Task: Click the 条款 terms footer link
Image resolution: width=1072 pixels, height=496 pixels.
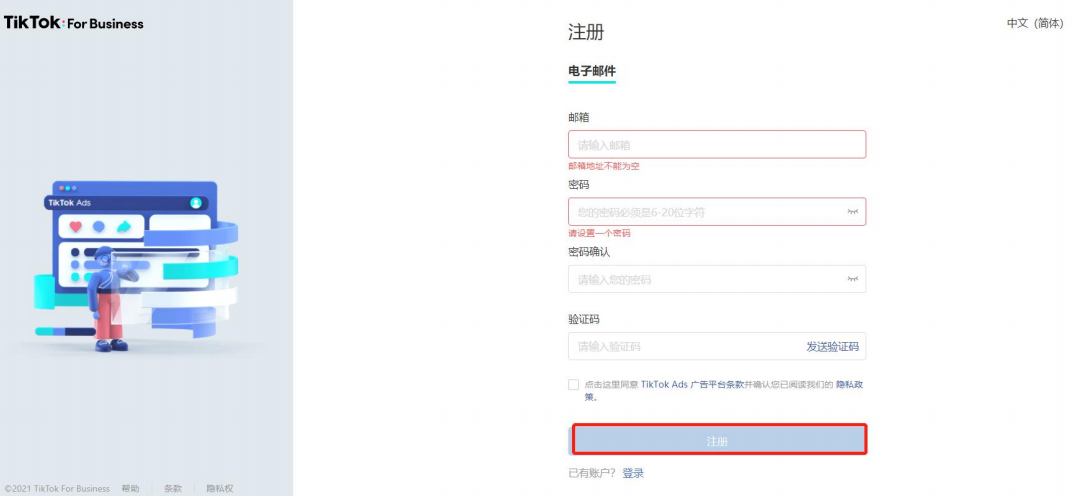Action: point(173,488)
